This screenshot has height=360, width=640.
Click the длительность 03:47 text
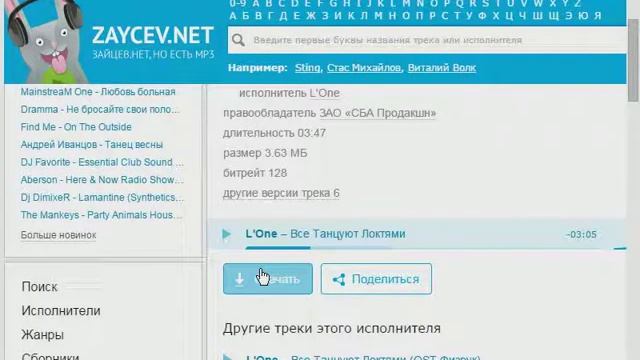point(274,133)
